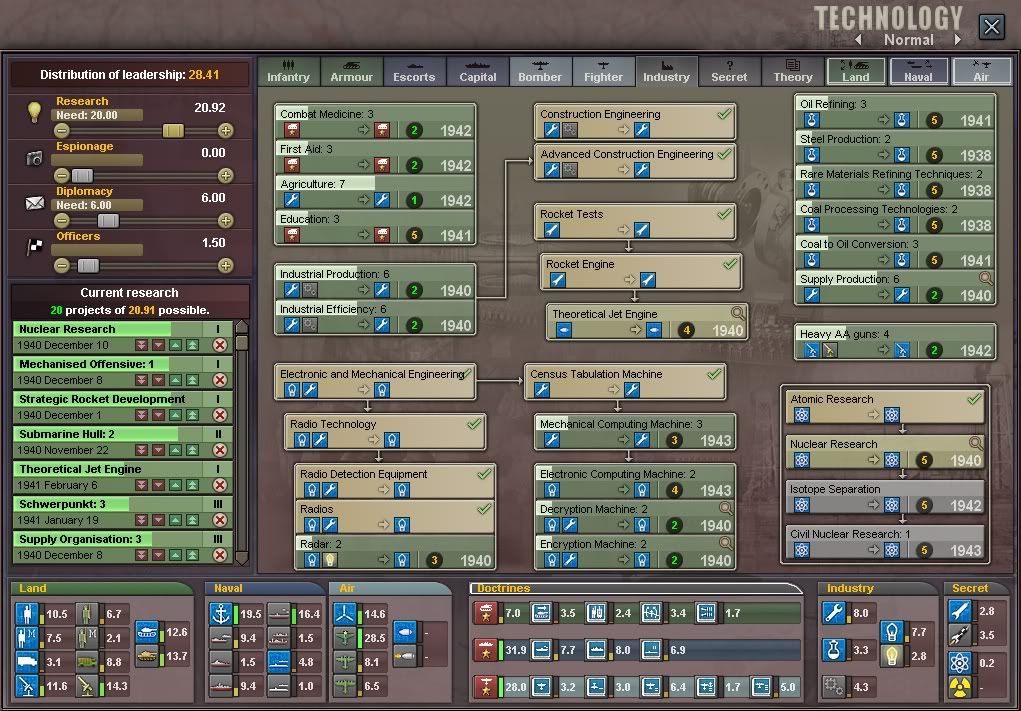
Task: Open the Secret technologies tab
Action: click(729, 71)
